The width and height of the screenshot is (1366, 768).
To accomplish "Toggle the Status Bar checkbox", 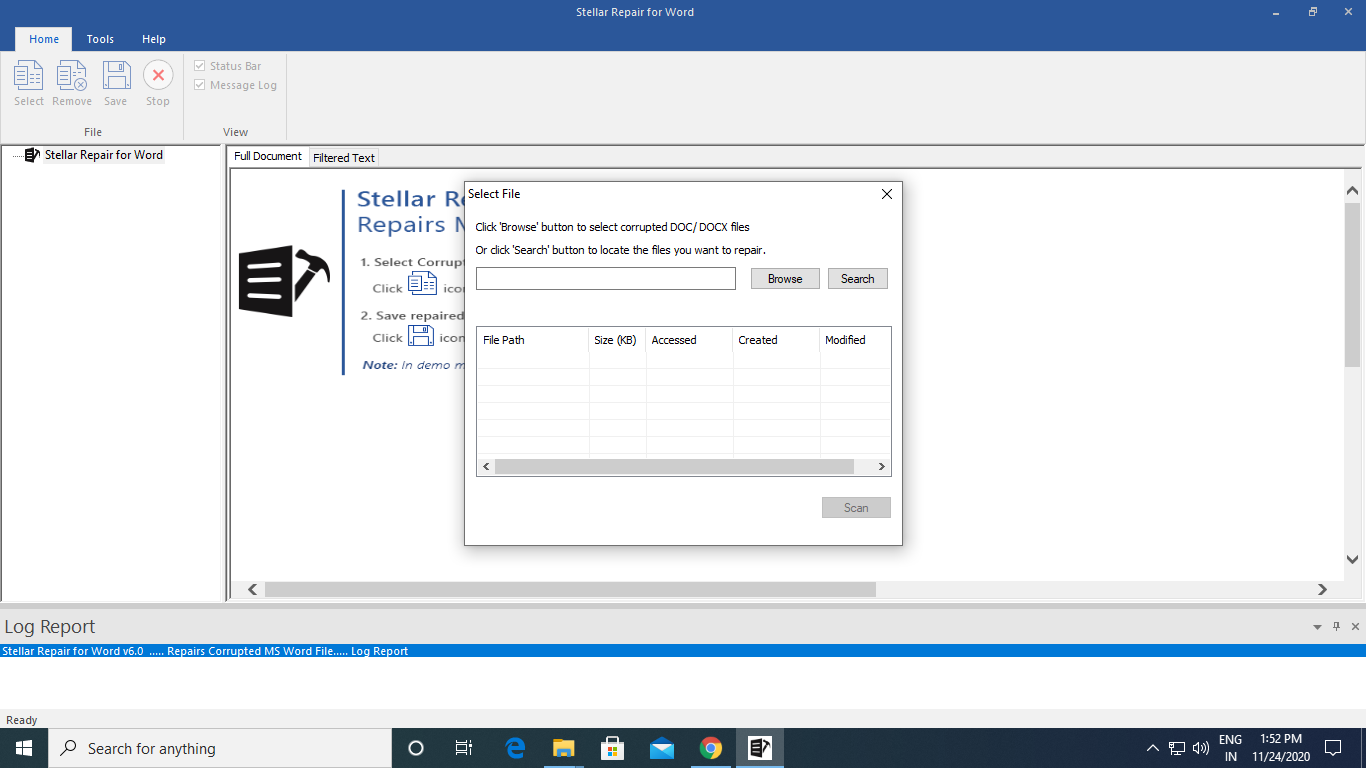I will click(227, 66).
